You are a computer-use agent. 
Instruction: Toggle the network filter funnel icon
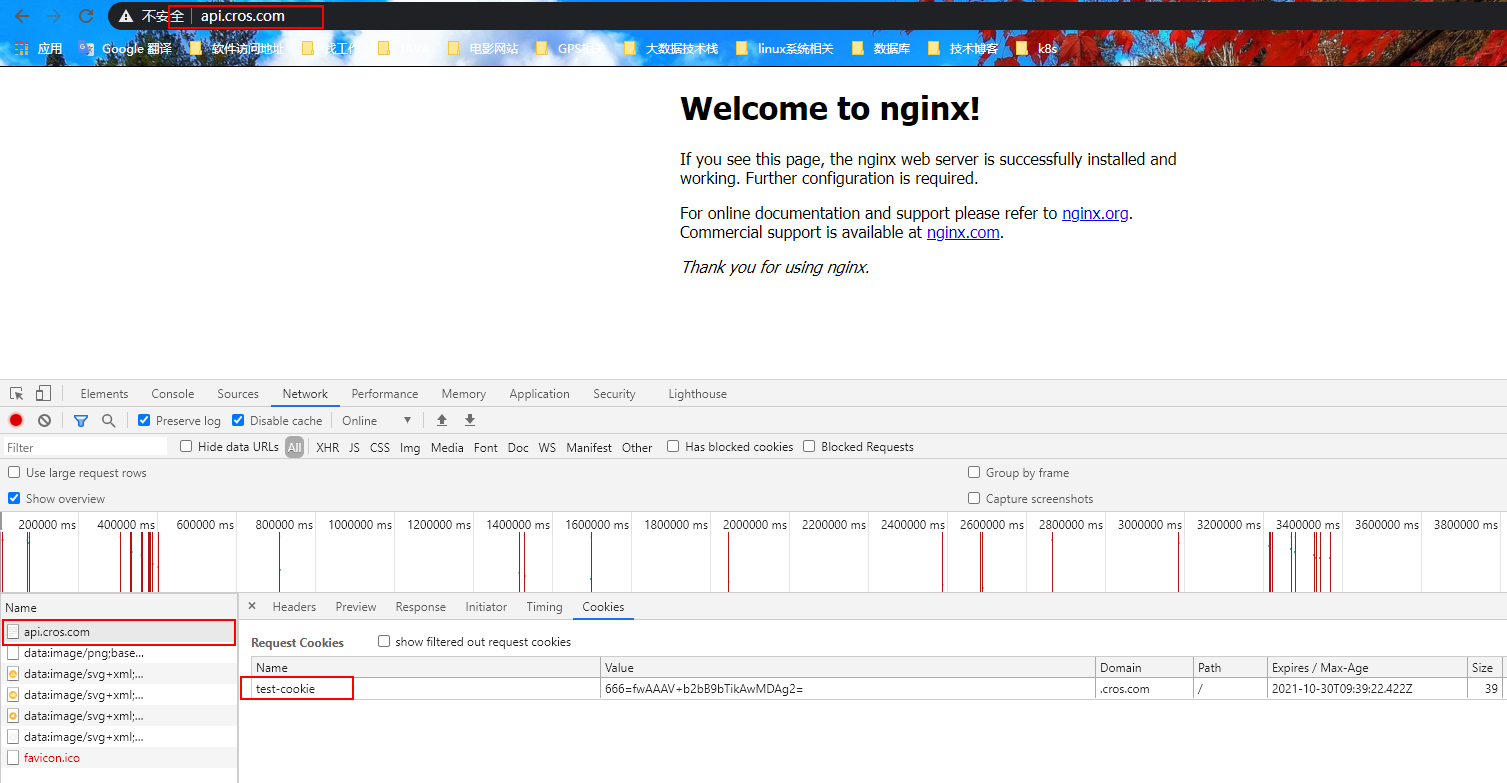(81, 421)
